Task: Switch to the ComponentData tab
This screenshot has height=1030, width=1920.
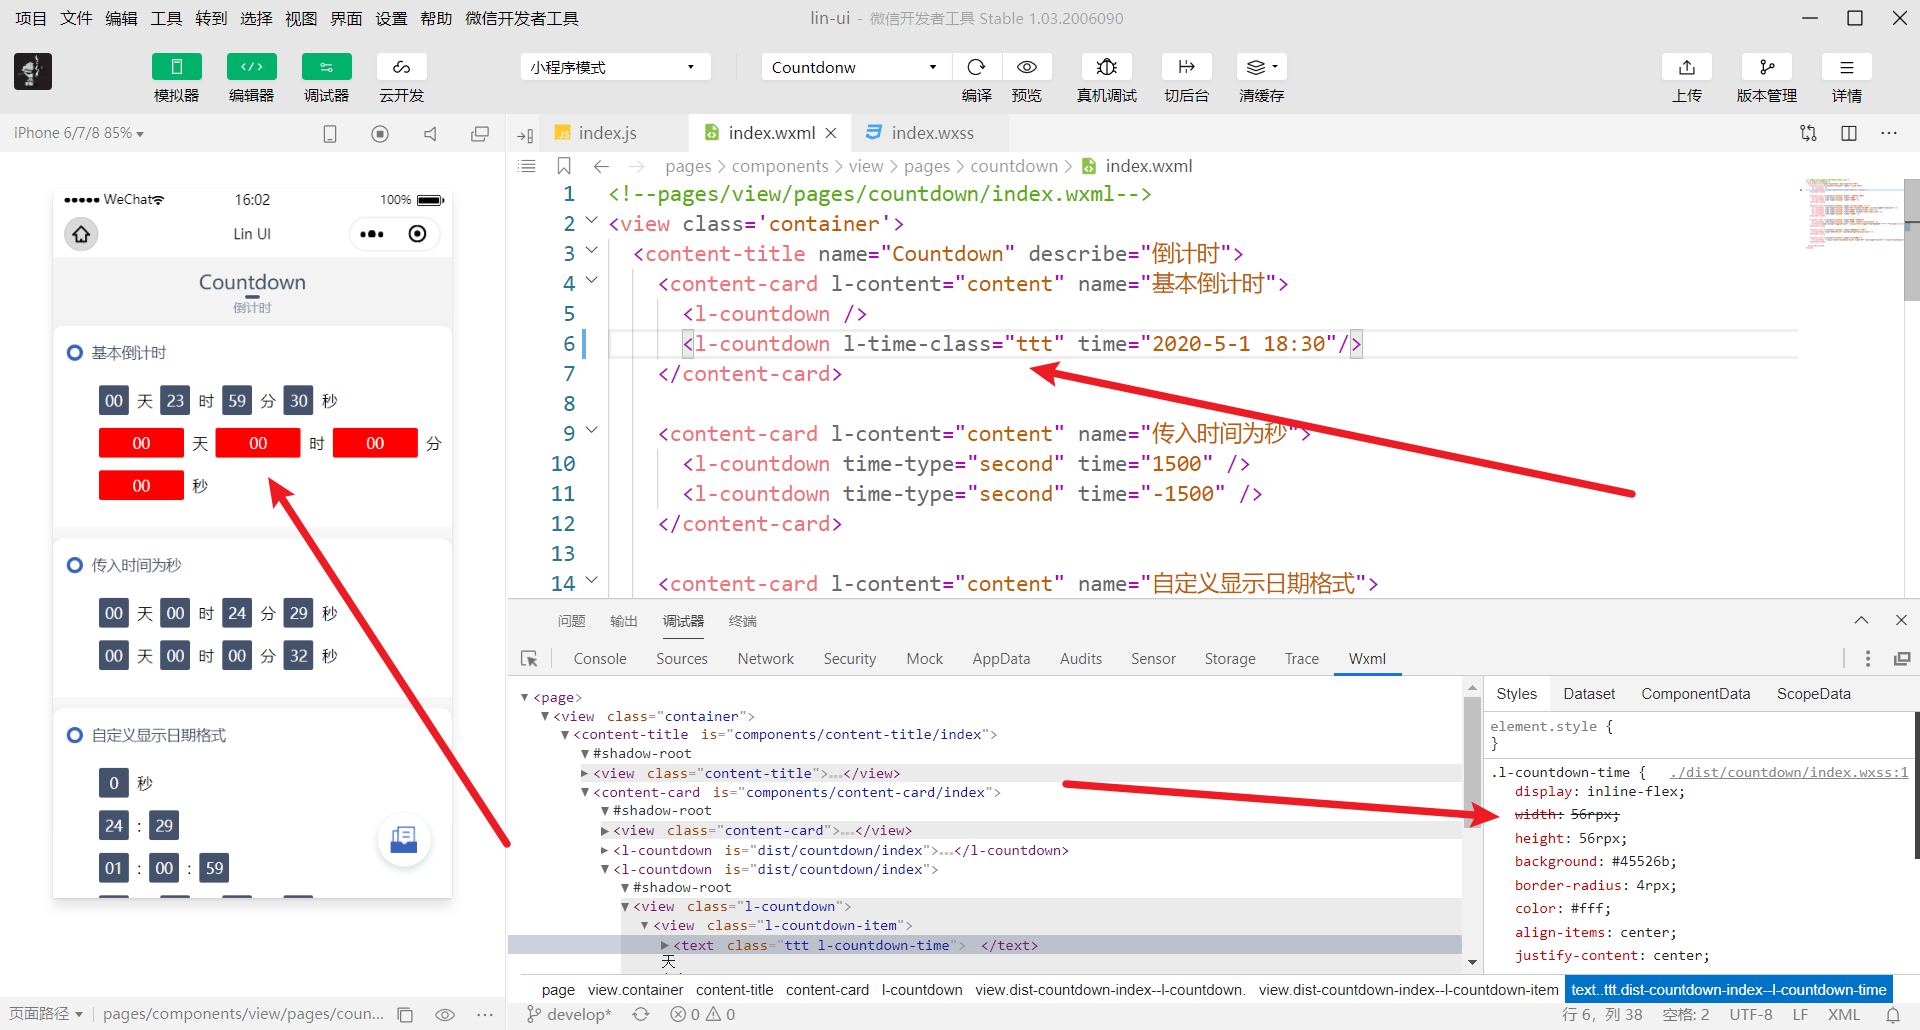Action: 1695,694
